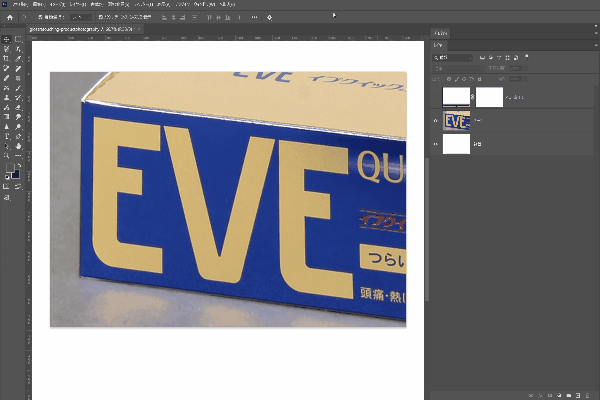Screen dimensions: 600x400
Task: Show the top masked layer
Action: tap(436, 97)
